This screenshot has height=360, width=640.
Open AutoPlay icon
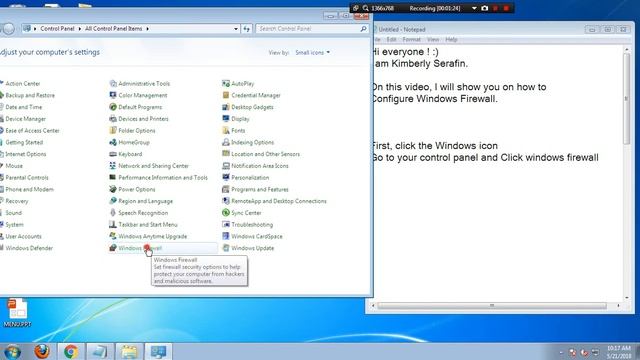pyautogui.click(x=226, y=84)
